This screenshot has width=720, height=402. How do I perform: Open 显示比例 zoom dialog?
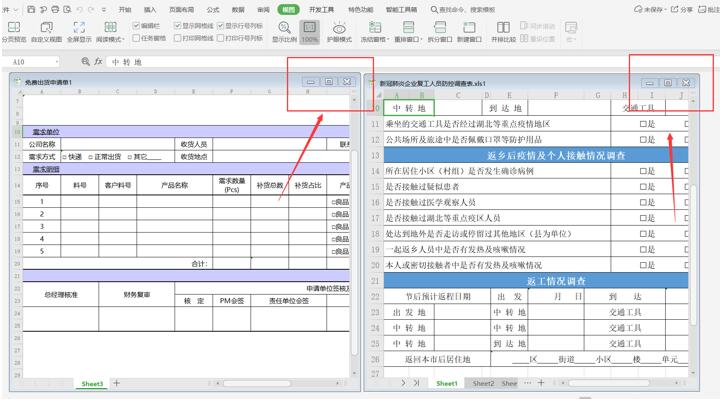[284, 32]
